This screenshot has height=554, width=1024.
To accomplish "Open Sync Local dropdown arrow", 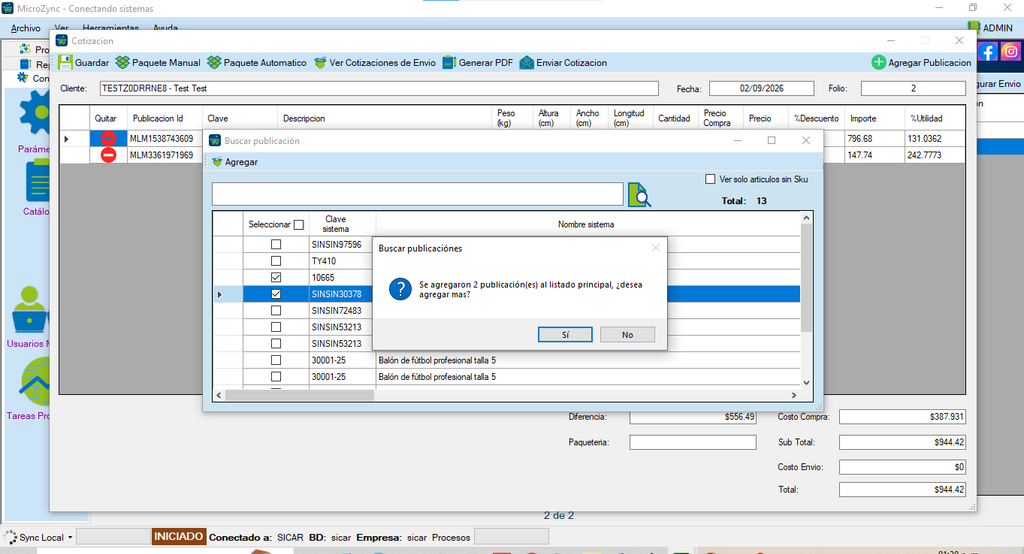I will tap(70, 538).
